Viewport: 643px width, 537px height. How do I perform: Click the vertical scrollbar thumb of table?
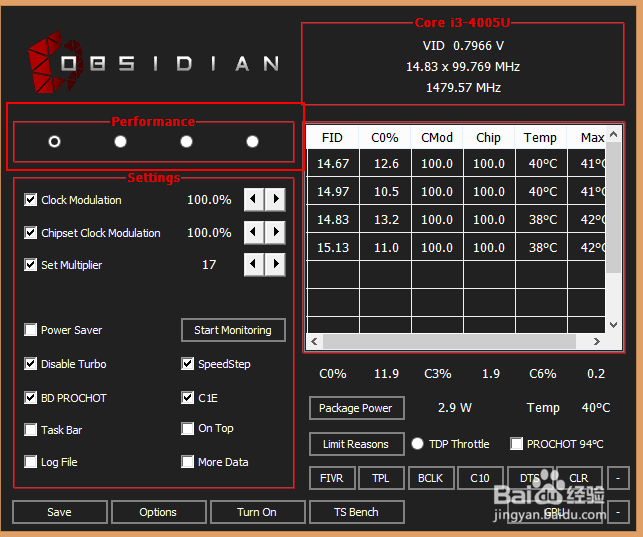(x=613, y=207)
